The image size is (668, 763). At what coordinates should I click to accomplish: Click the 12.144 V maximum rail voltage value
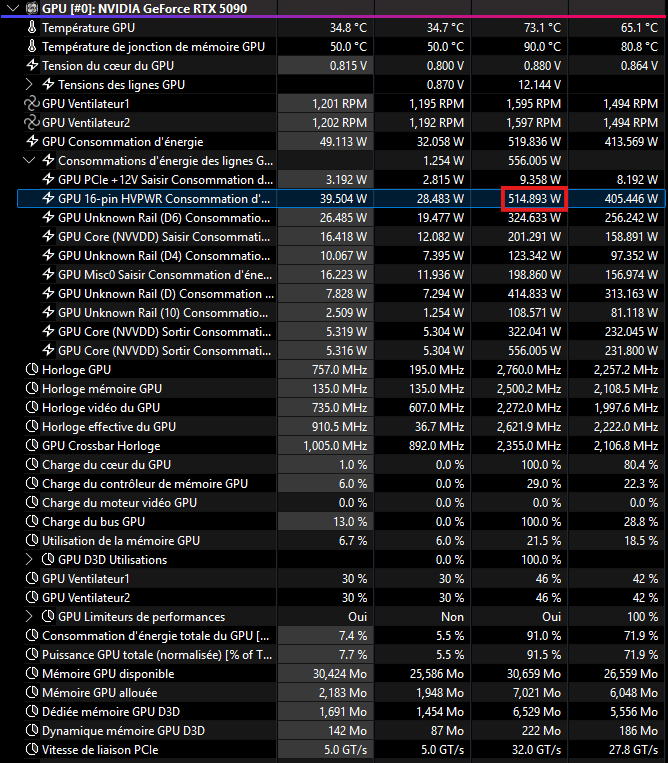point(540,85)
